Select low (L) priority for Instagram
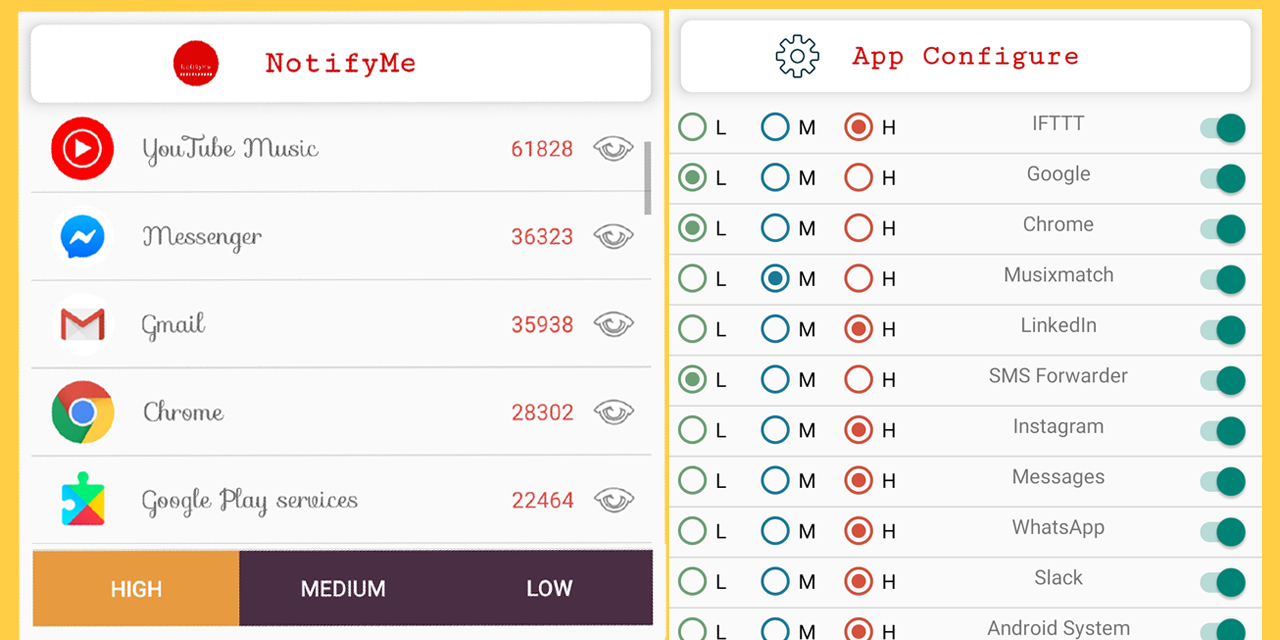 coord(692,430)
